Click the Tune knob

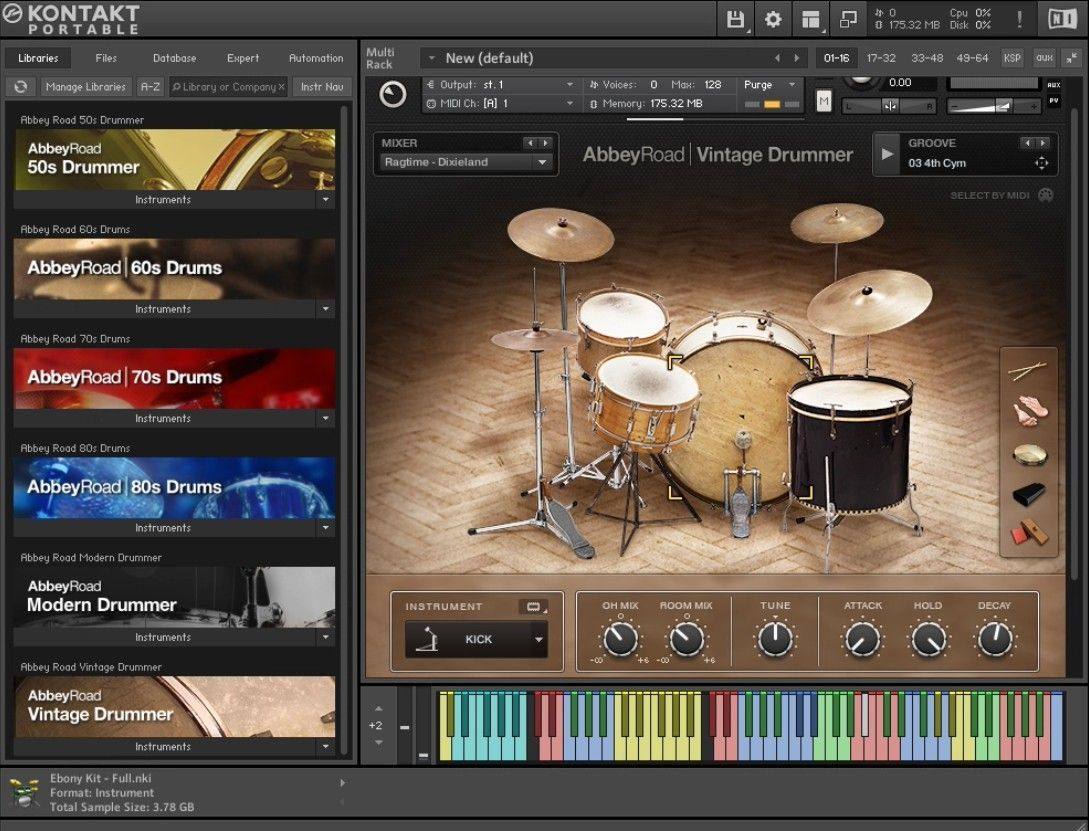point(775,638)
